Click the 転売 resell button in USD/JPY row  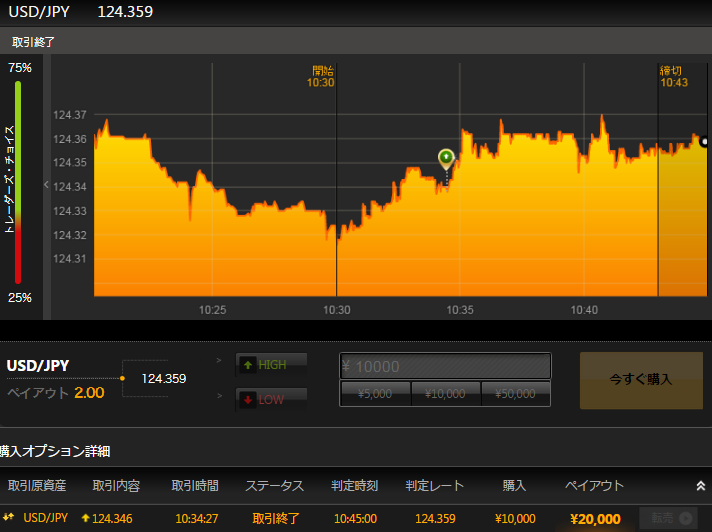pos(668,518)
